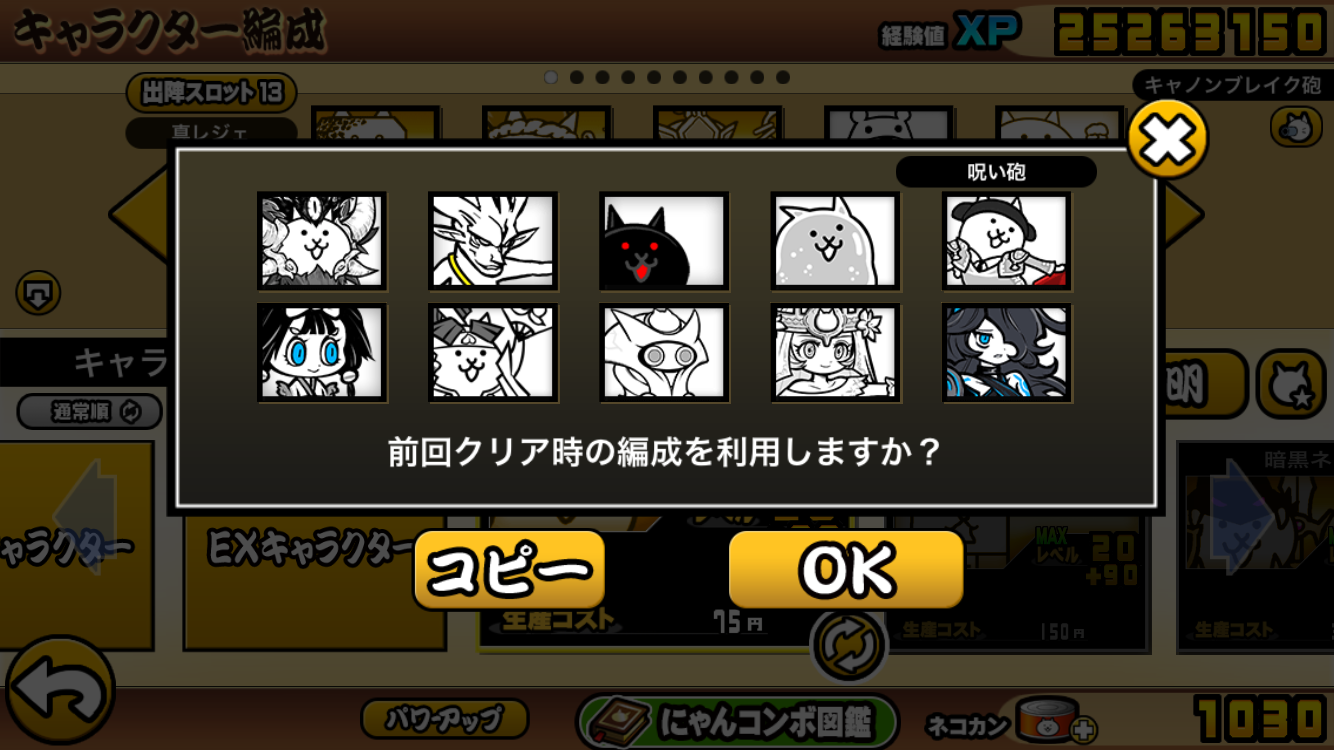Select the dark wavy-haired girl unit

pos(1007,353)
